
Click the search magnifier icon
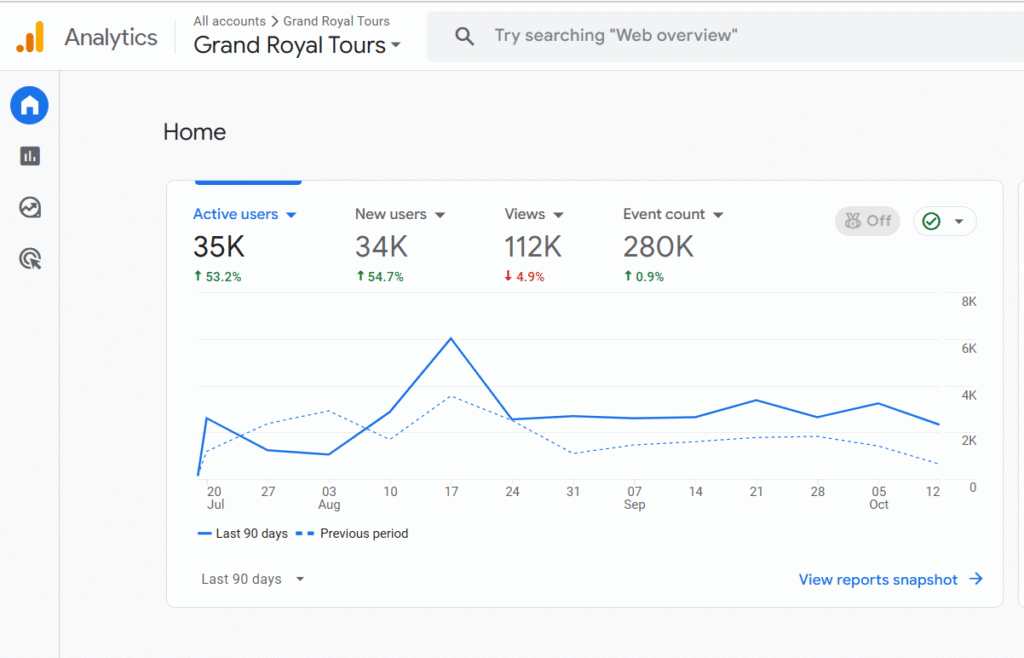pyautogui.click(x=464, y=37)
